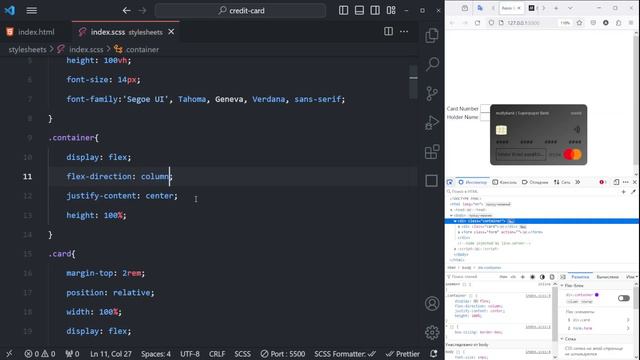Click the Ln 11, Col 27 status item
The height and width of the screenshot is (360, 640).
pos(111,354)
